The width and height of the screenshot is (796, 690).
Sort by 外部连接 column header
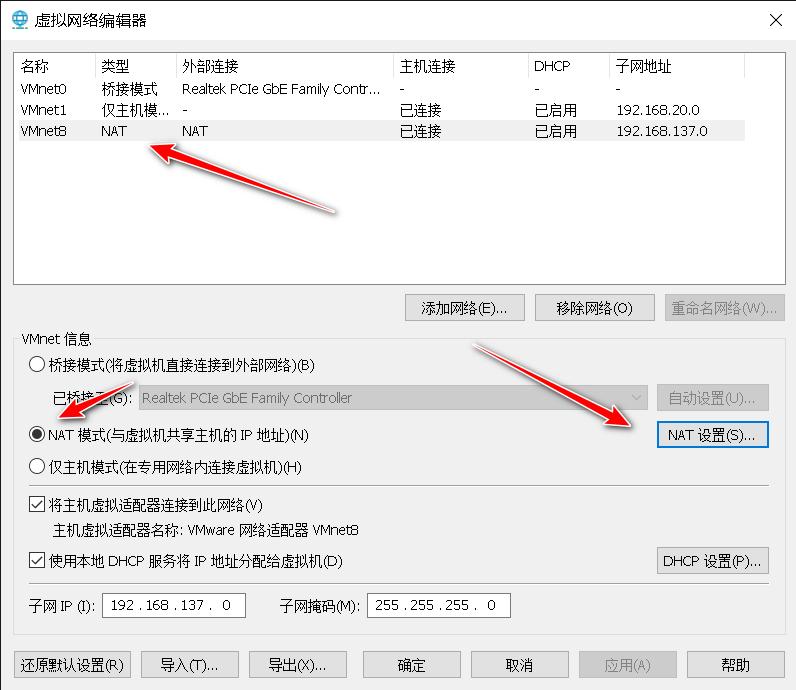pyautogui.click(x=285, y=66)
